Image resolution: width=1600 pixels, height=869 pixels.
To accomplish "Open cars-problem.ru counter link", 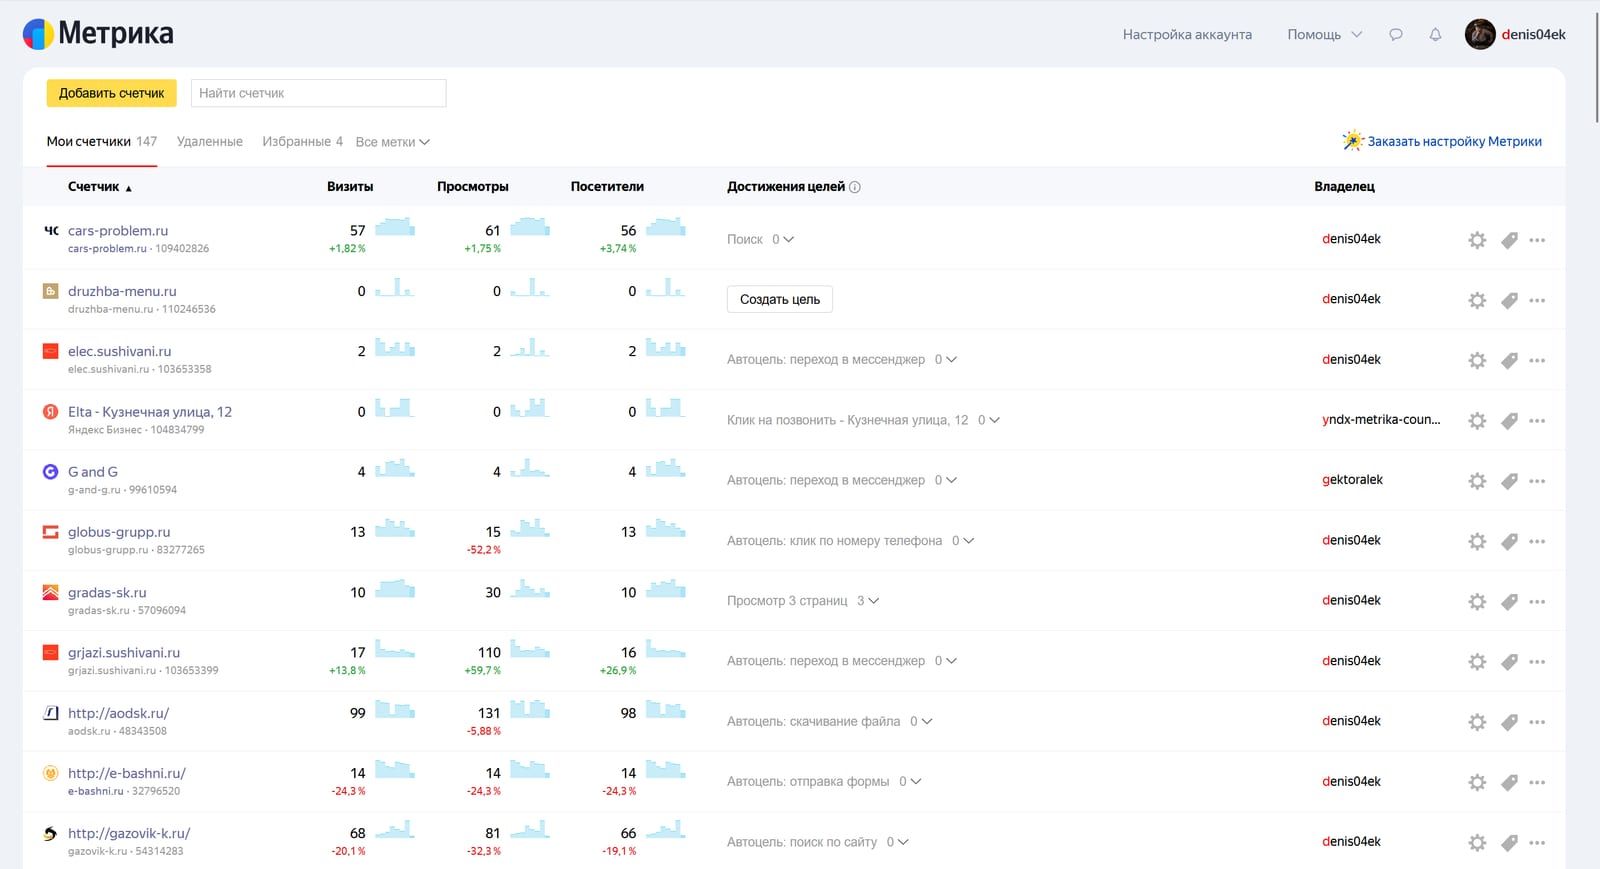I will 118,230.
